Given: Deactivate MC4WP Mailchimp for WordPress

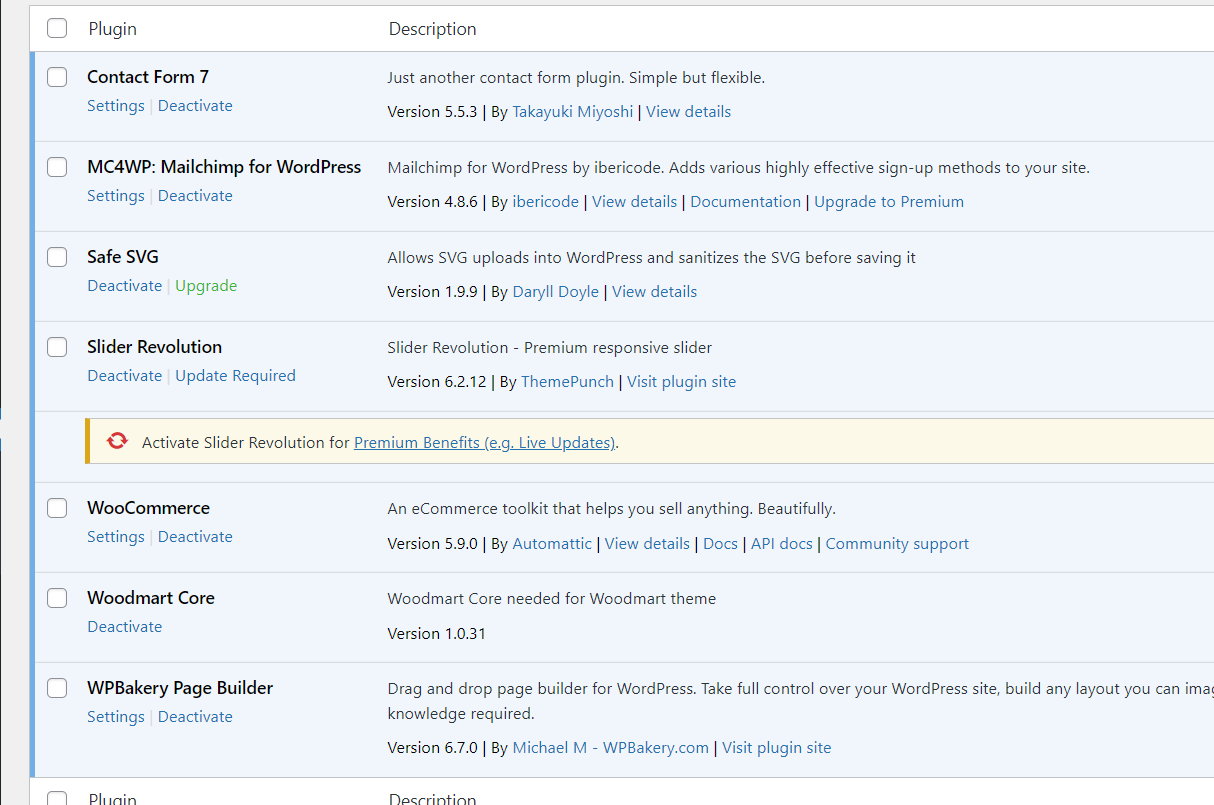Looking at the screenshot, I should click(x=195, y=196).
